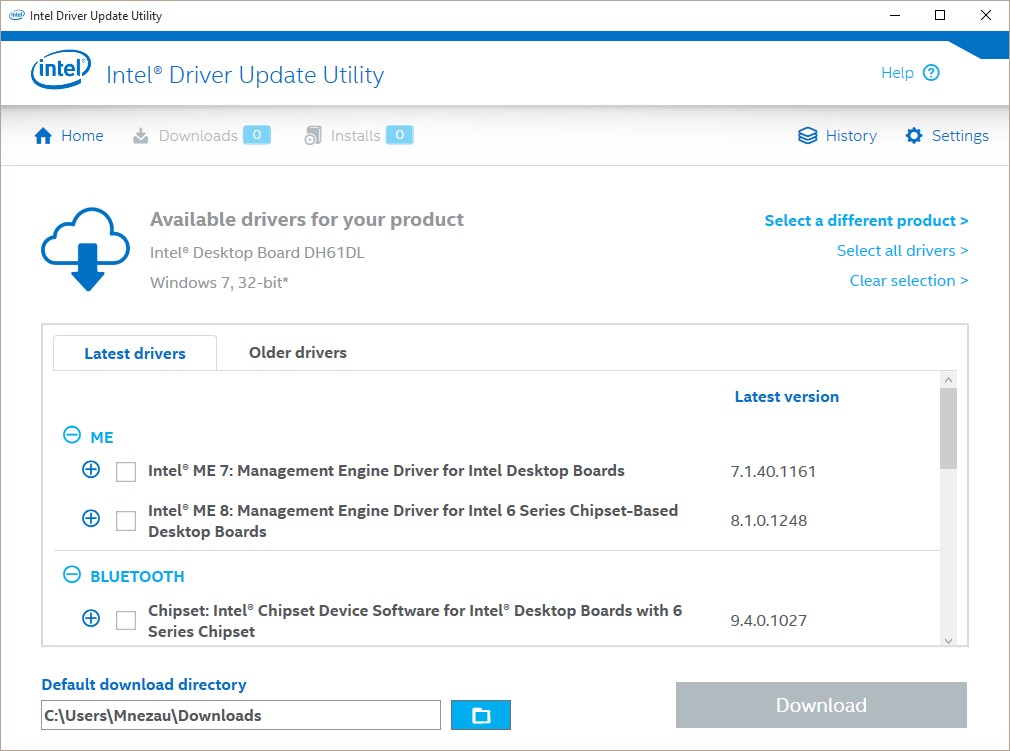Open the Installs section
Screen dimensions: 1010x751
pyautogui.click(x=356, y=136)
